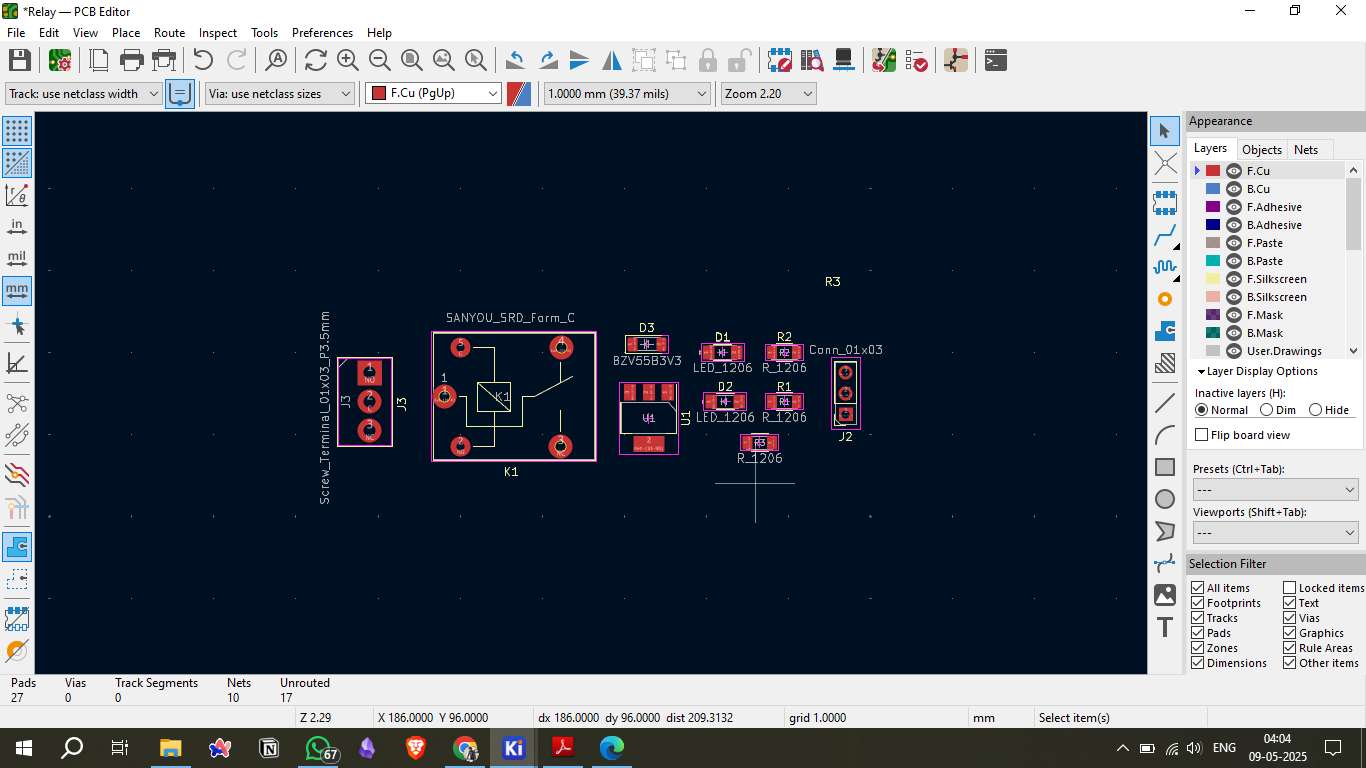Click the Save icon in the toolbar
1366x768 pixels.
coord(20,60)
